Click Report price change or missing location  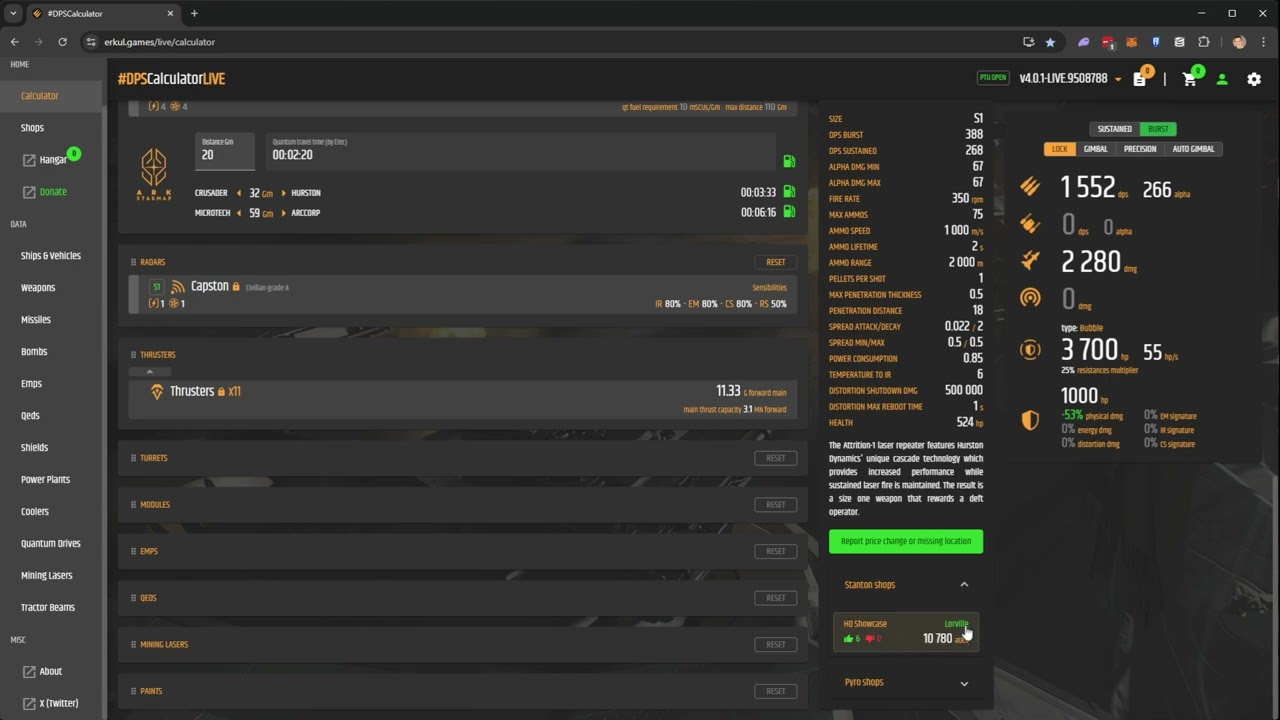(x=906, y=541)
